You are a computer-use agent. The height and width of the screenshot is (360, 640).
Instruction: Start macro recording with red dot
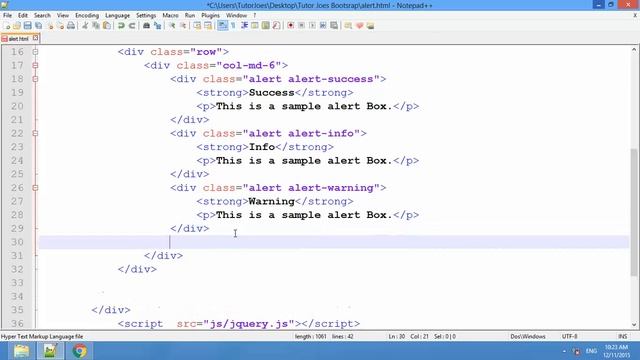[291, 26]
